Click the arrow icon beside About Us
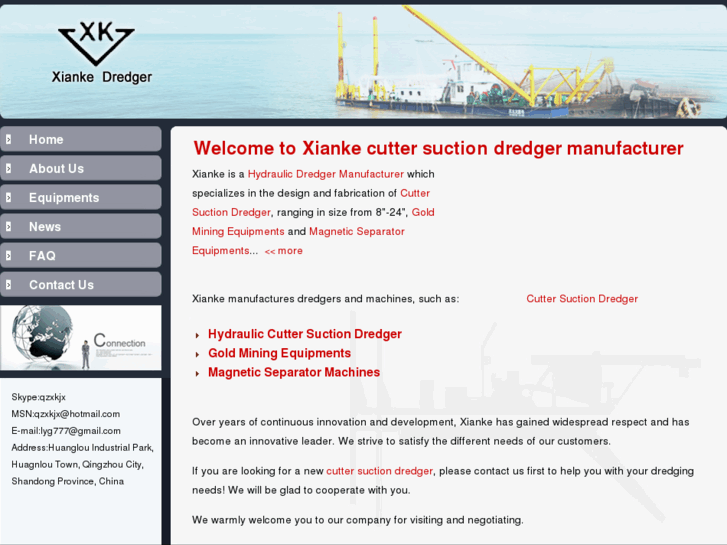Image resolution: width=727 pixels, height=545 pixels. 8,168
